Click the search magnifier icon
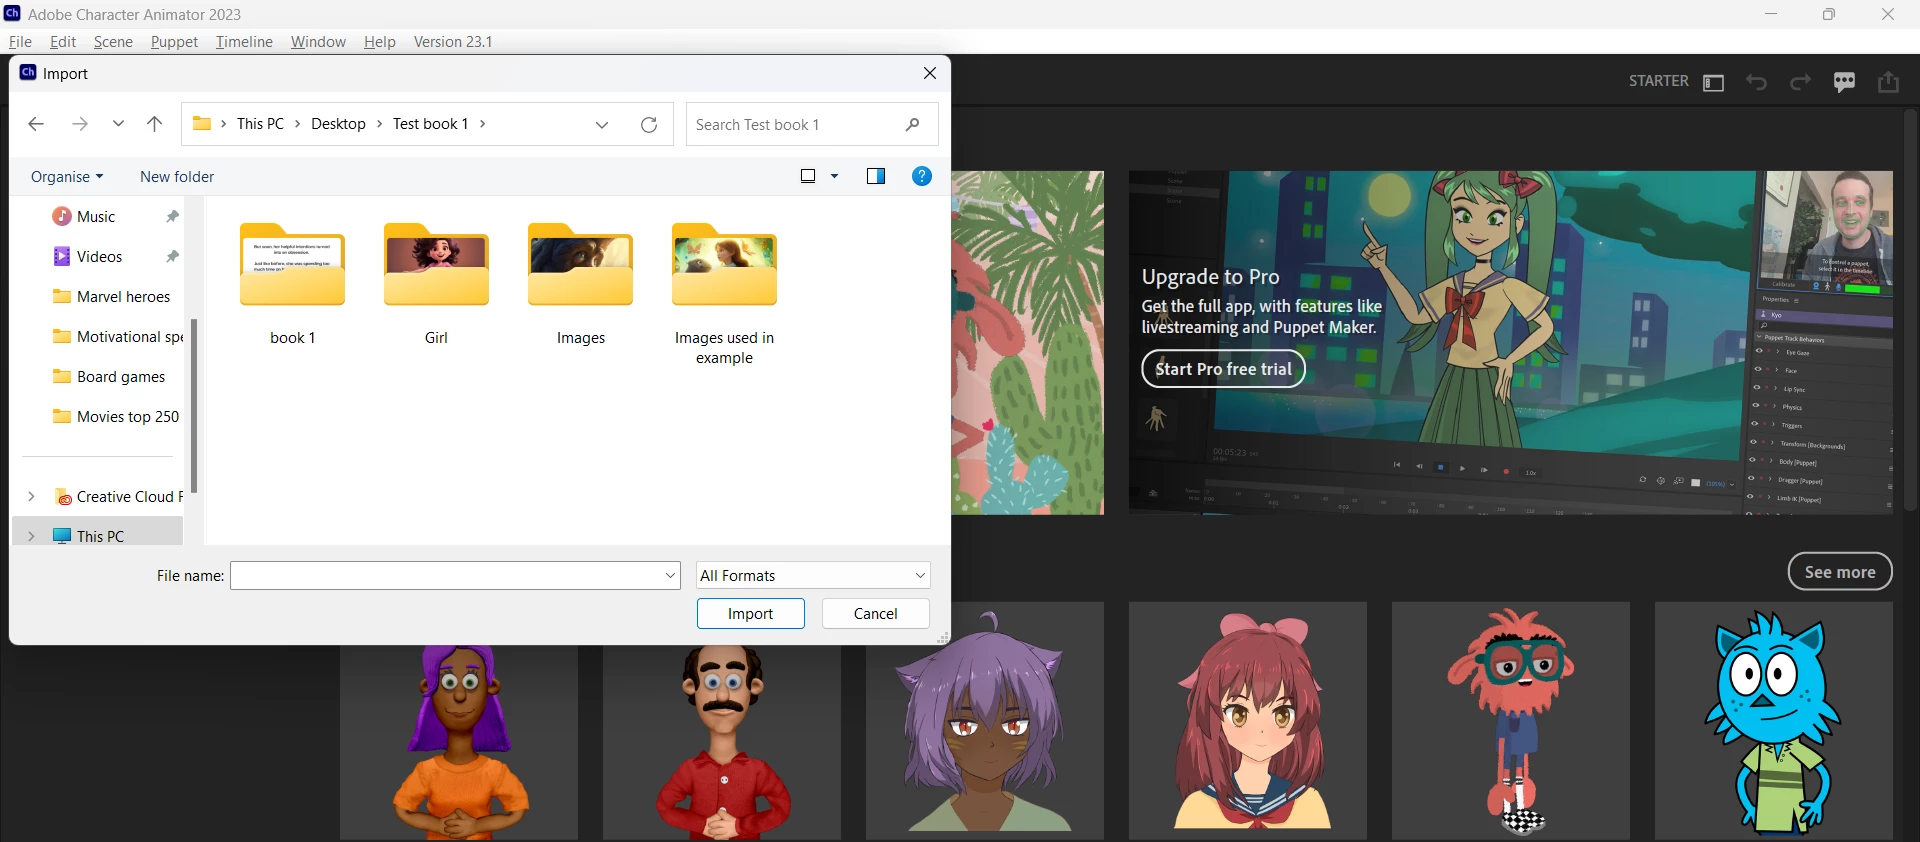Image resolution: width=1920 pixels, height=842 pixels. tap(912, 124)
